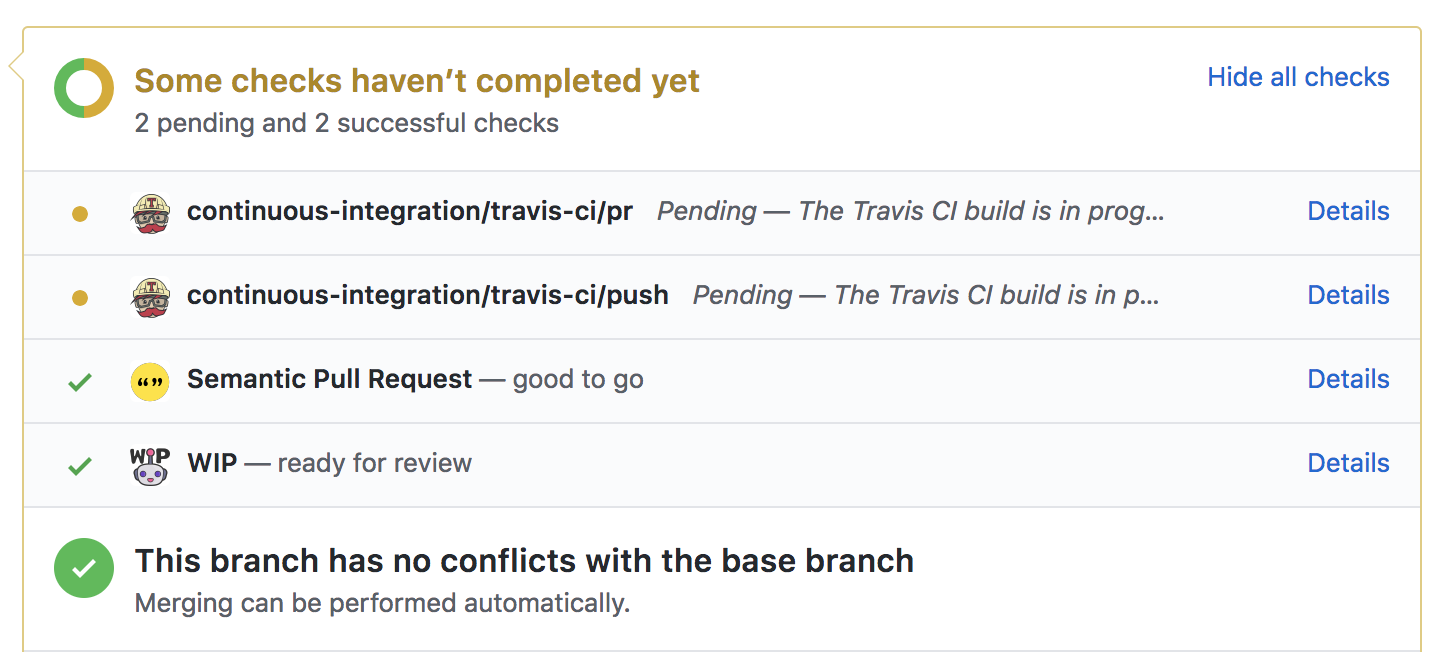Open Details for Semantic Pull Request

tap(1348, 379)
